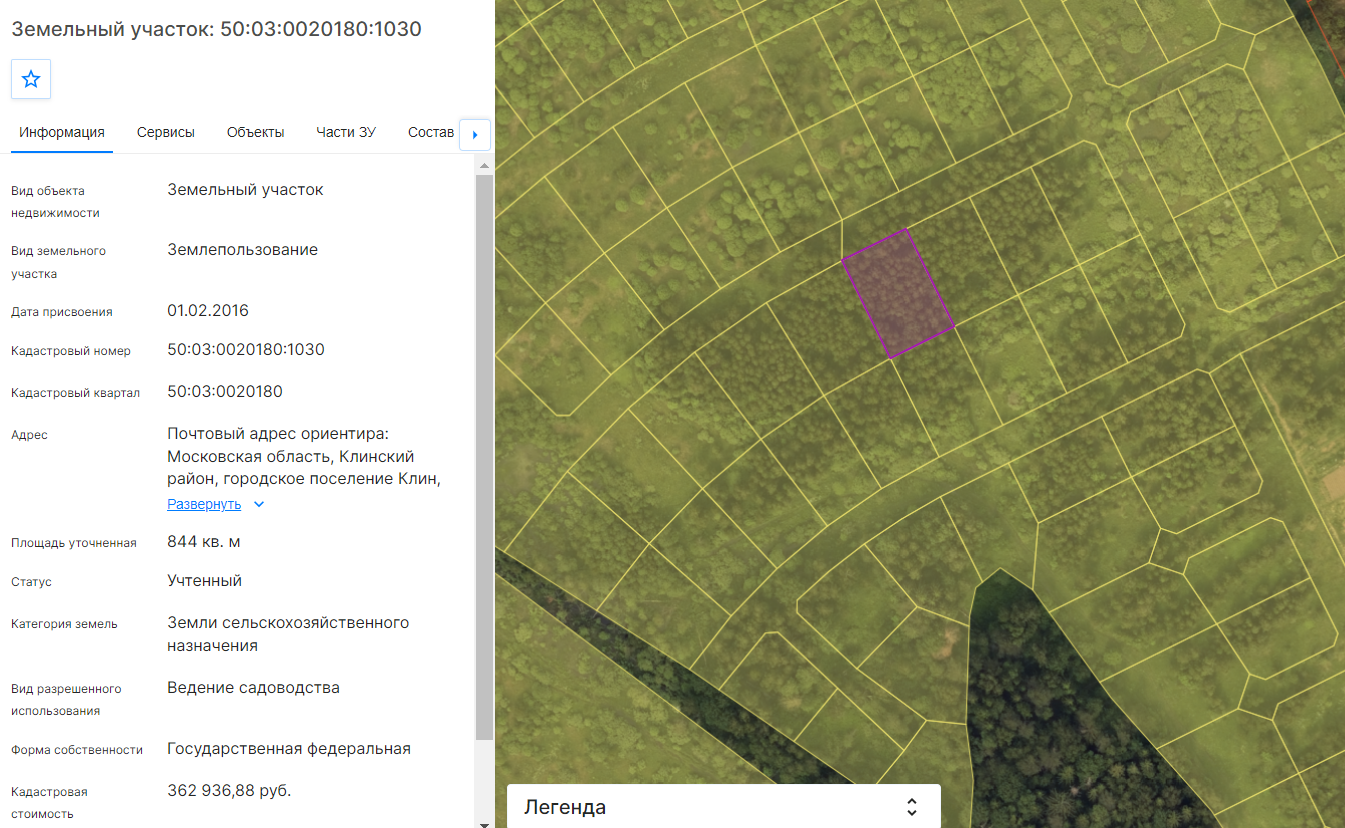
Task: Click the scrollbar down arrow in info panel
Action: click(x=484, y=823)
